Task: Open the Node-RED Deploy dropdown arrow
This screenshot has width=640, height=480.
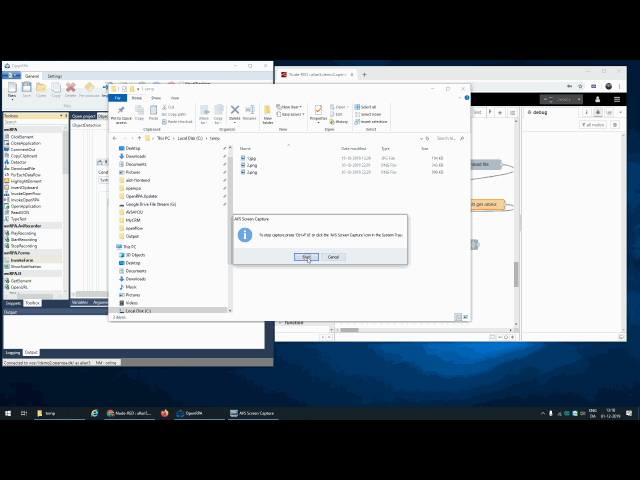Action: [579, 99]
